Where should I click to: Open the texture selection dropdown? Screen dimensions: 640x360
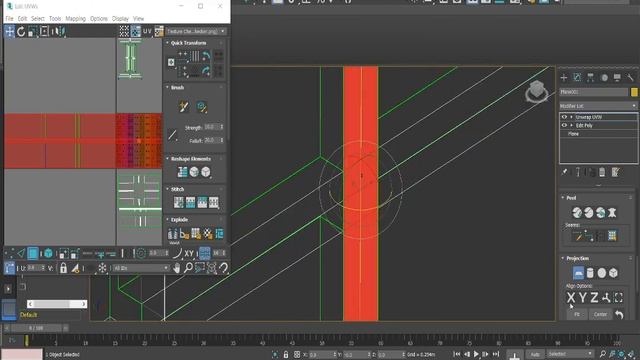[196, 31]
